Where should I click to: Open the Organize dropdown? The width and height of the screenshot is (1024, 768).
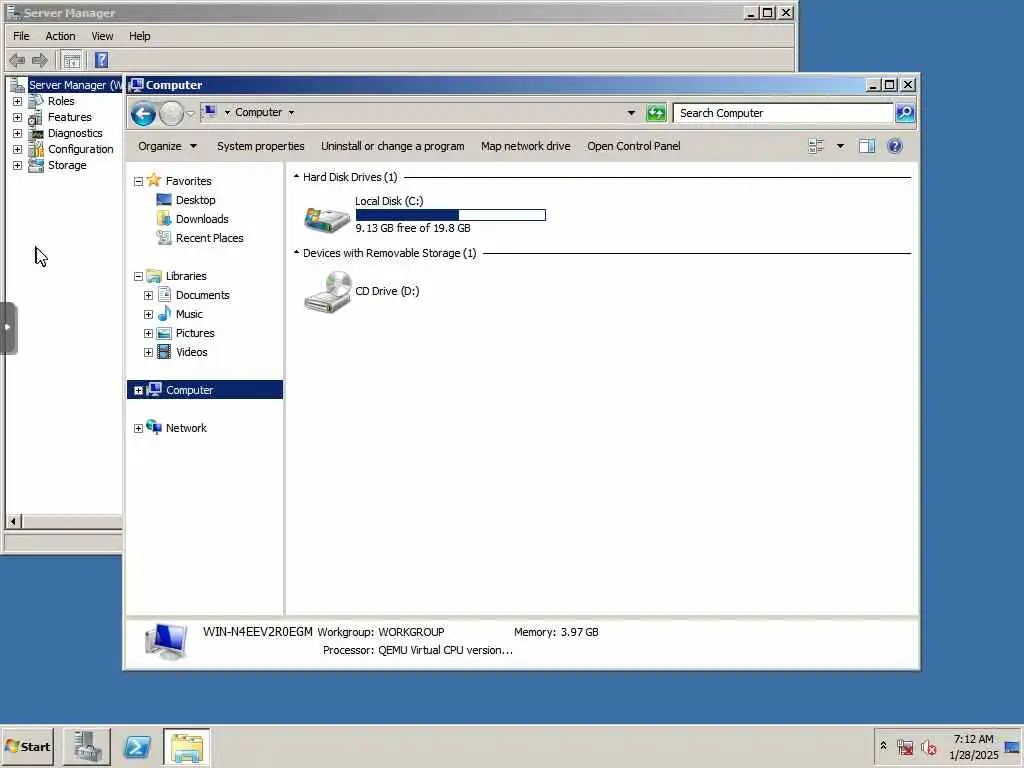point(167,146)
